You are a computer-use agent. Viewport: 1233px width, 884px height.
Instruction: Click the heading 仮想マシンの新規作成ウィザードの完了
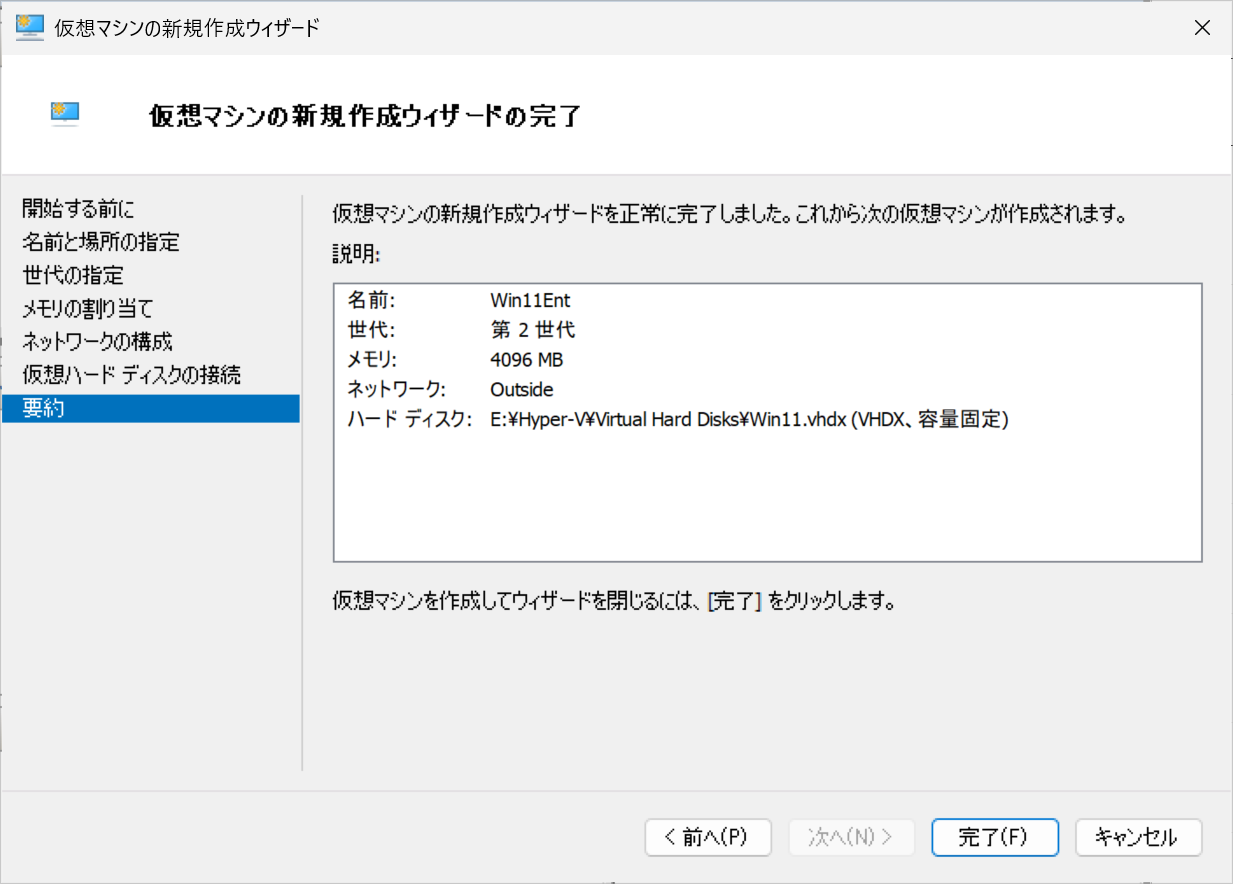(x=365, y=116)
